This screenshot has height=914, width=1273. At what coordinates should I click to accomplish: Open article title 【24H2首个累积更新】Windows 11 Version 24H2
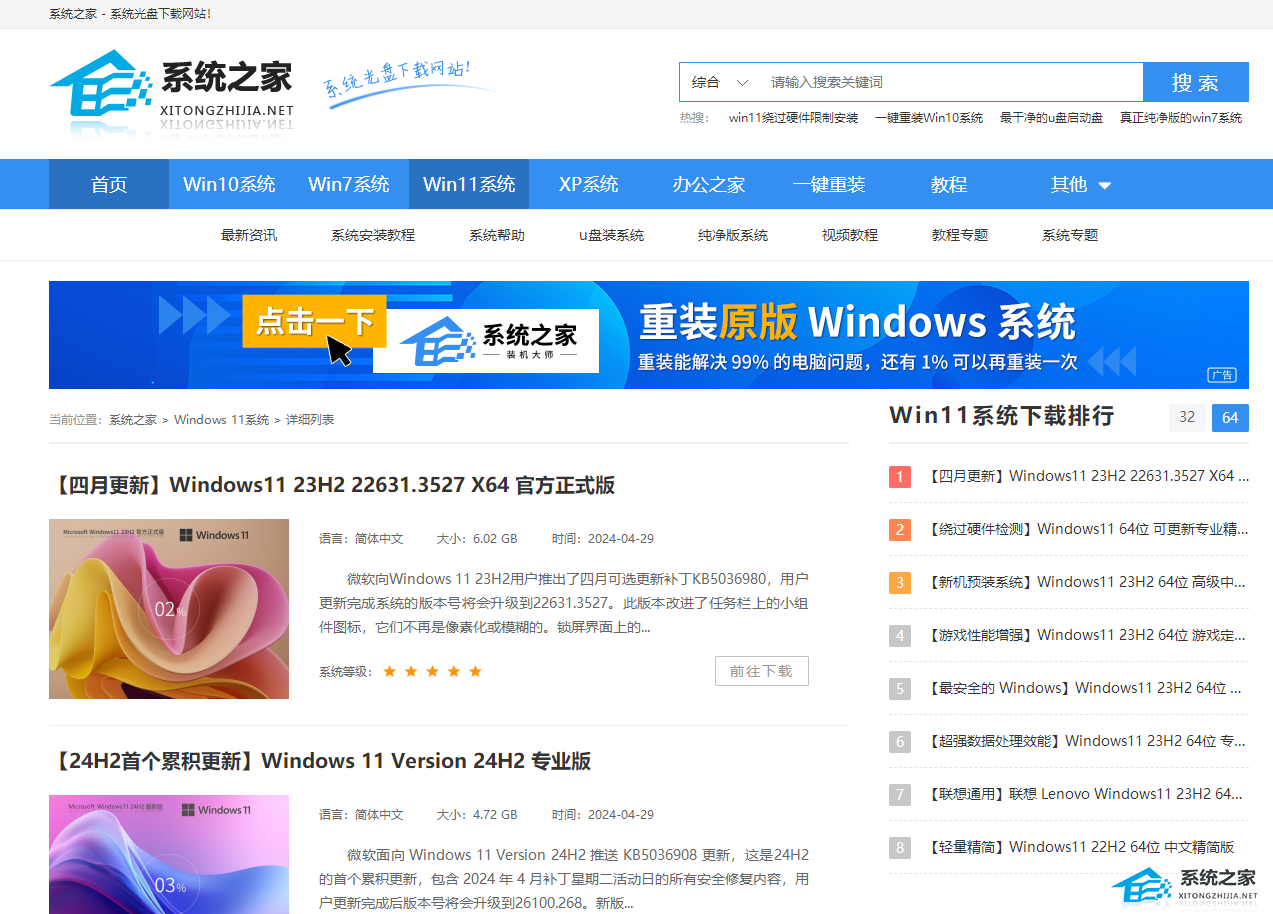pyautogui.click(x=320, y=761)
